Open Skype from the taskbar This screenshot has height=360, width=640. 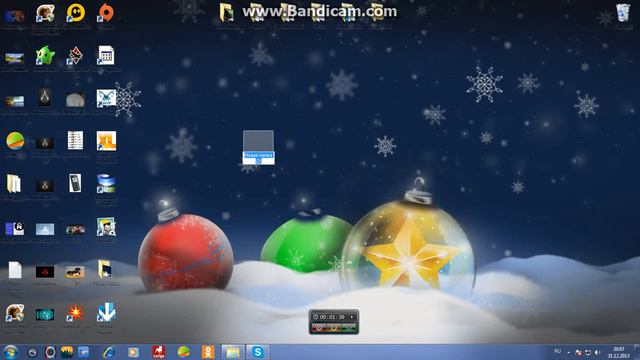click(258, 352)
